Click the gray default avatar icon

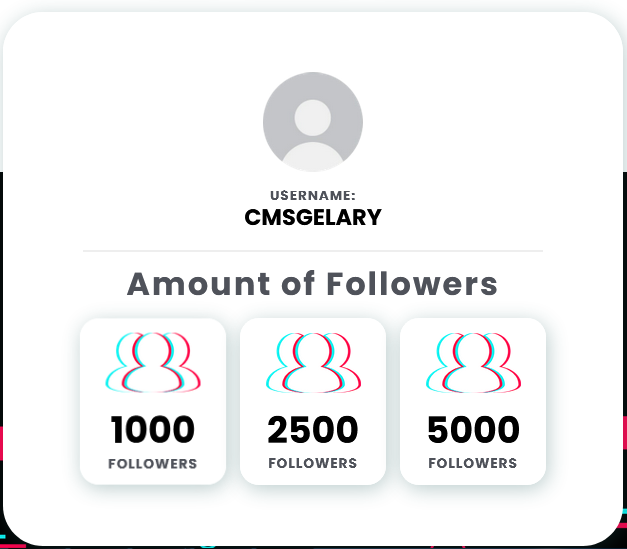click(x=313, y=122)
